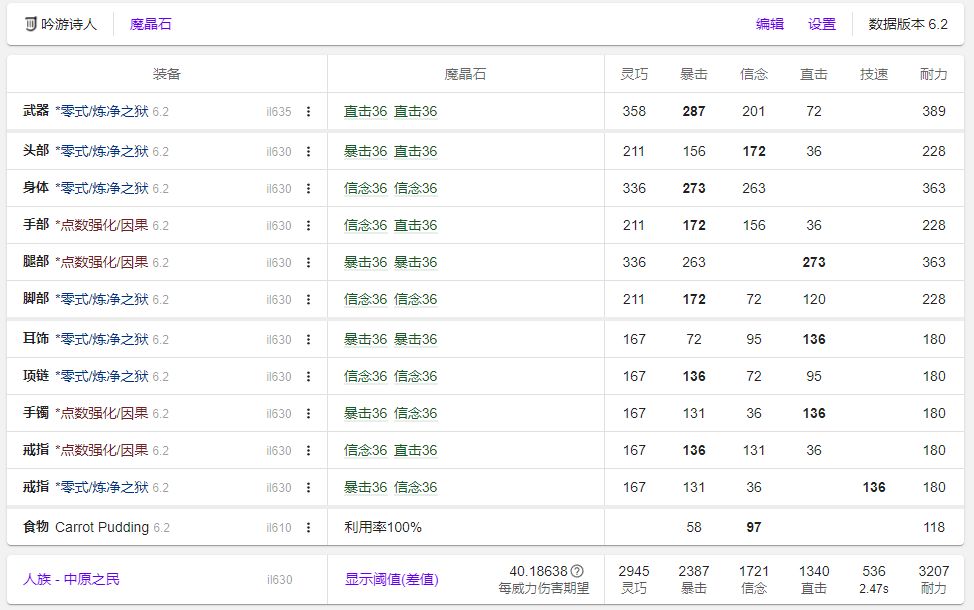The height and width of the screenshot is (610, 974).
Task: Change race via 人族 - 中原之民
Action: (x=71, y=579)
